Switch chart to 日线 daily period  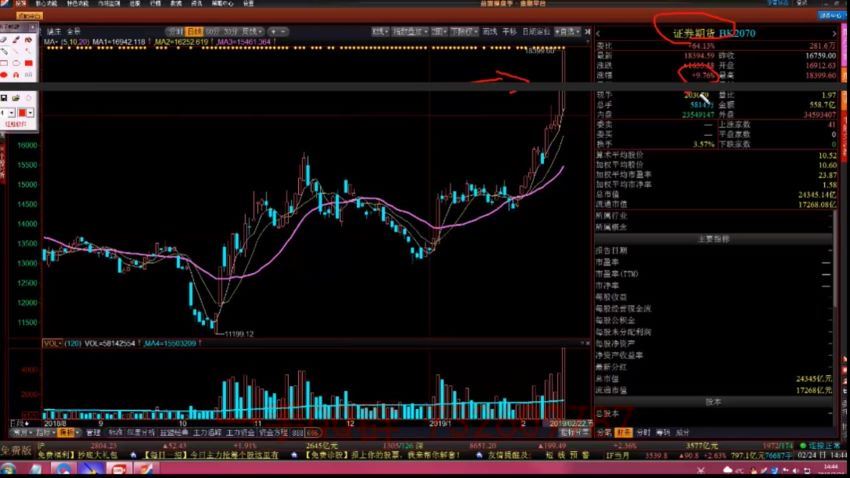(194, 31)
